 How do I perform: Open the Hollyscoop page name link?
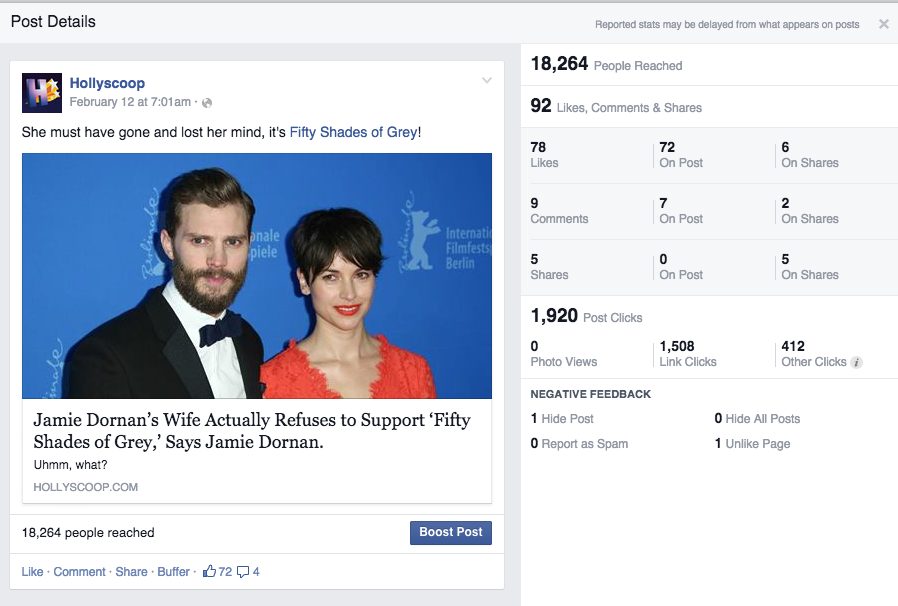point(107,83)
